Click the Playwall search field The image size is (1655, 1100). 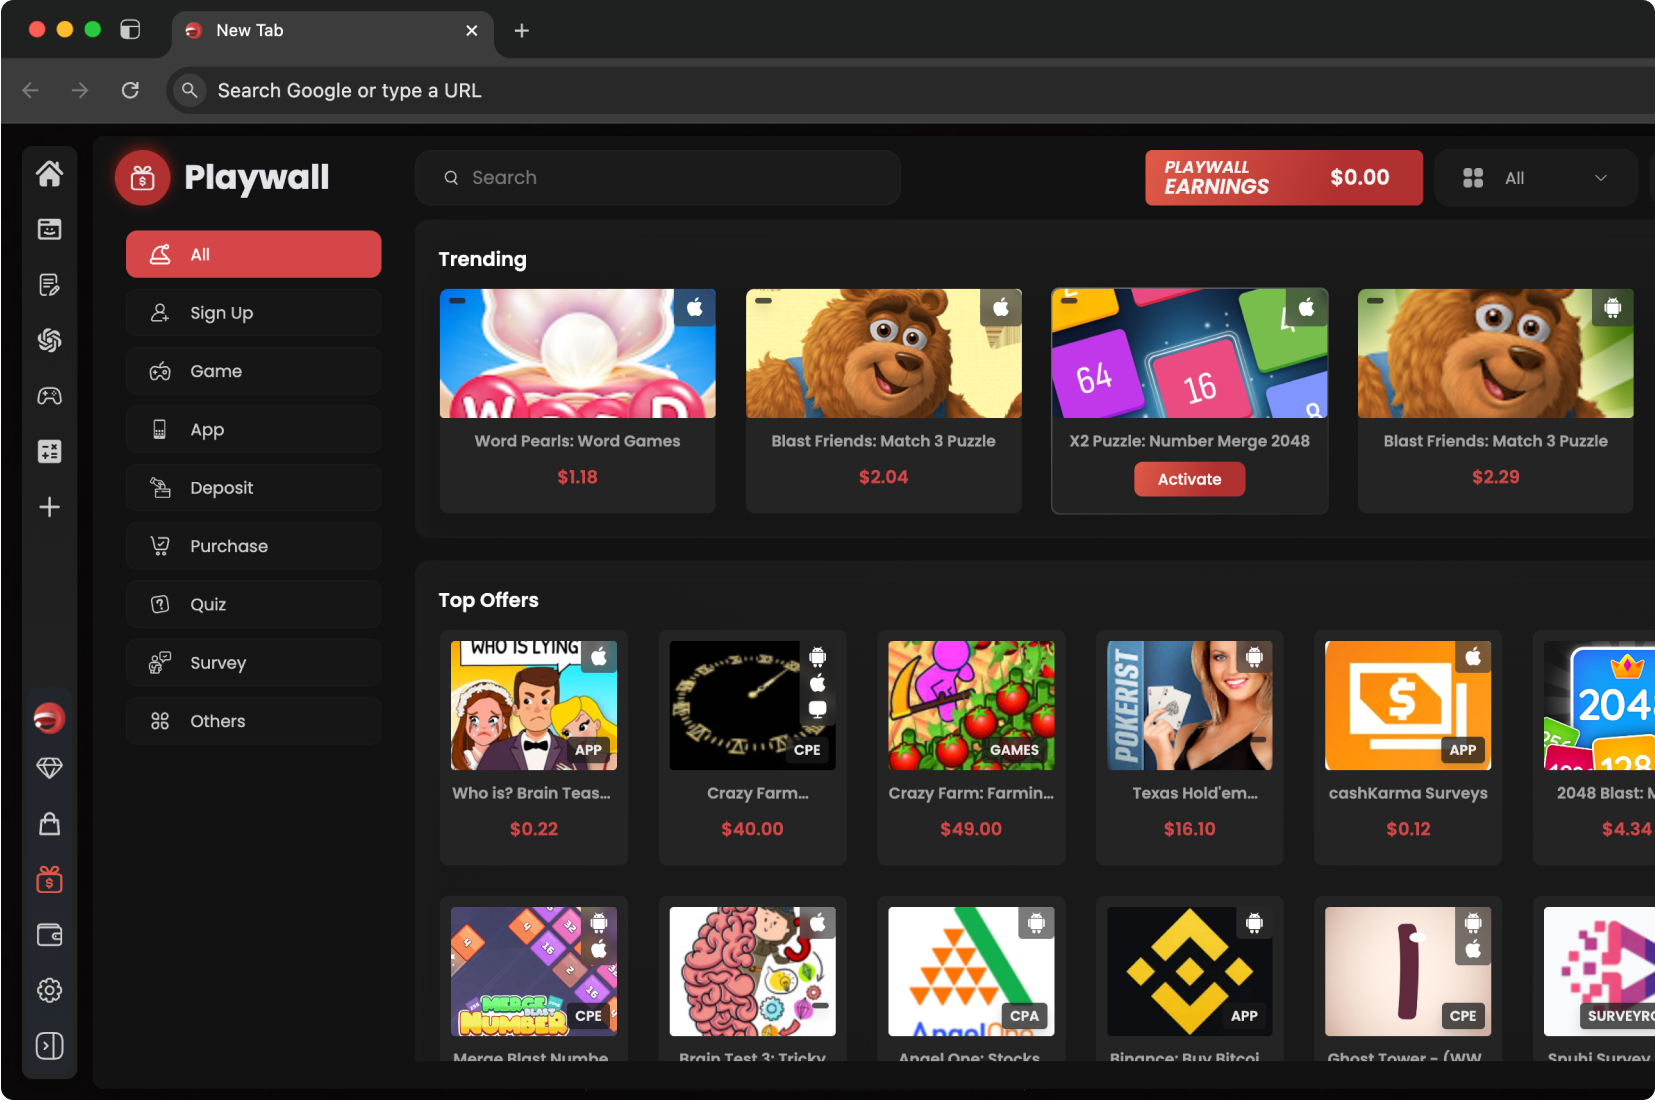pyautogui.click(x=658, y=178)
